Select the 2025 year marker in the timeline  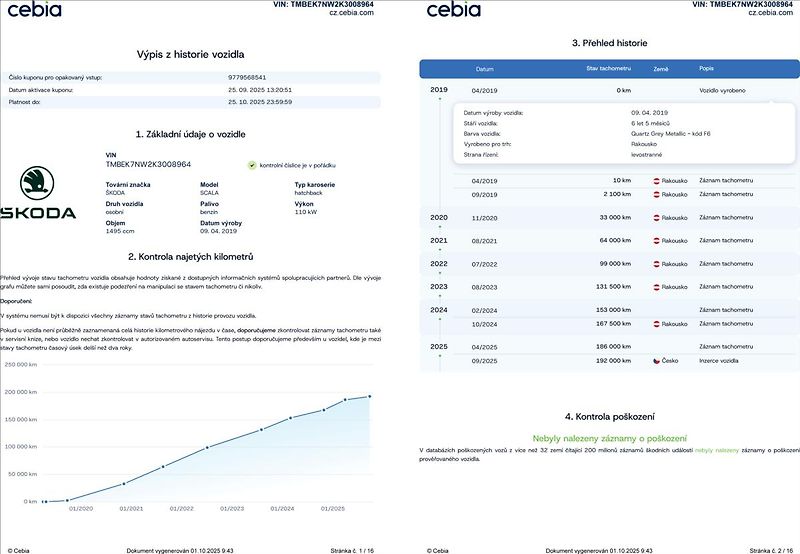pos(439,347)
